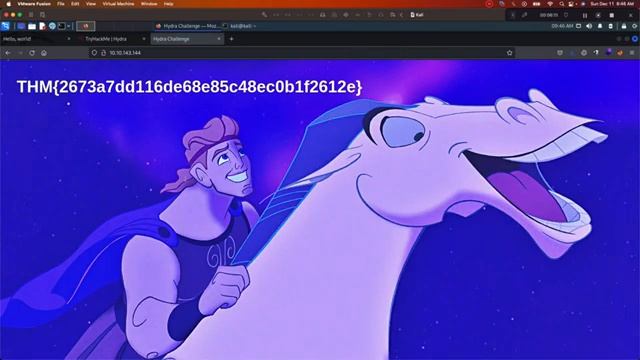Open the text editor launcher in Kali panel
The height and width of the screenshot is (360, 640).
pos(42,26)
